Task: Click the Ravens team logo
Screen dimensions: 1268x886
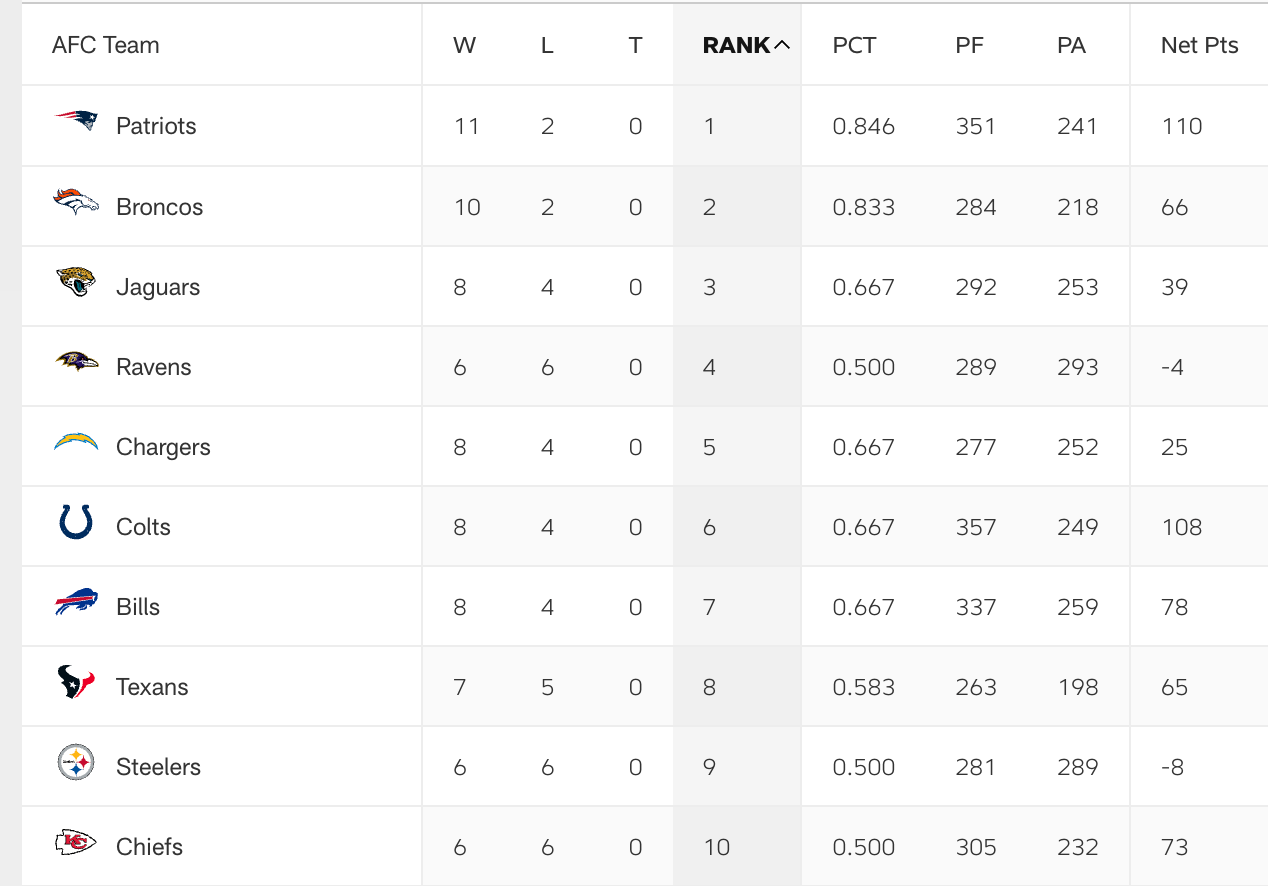Action: (76, 362)
